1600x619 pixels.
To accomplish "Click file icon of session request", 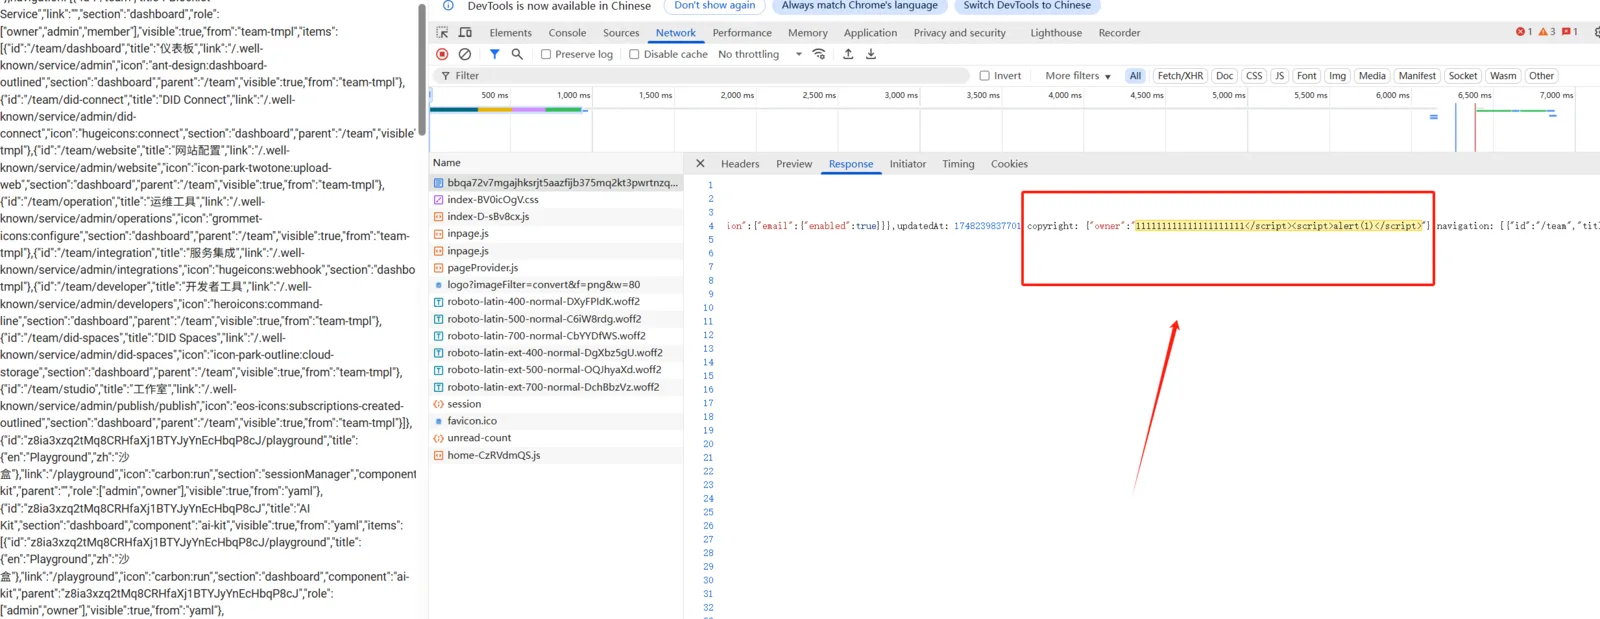I will tap(438, 404).
